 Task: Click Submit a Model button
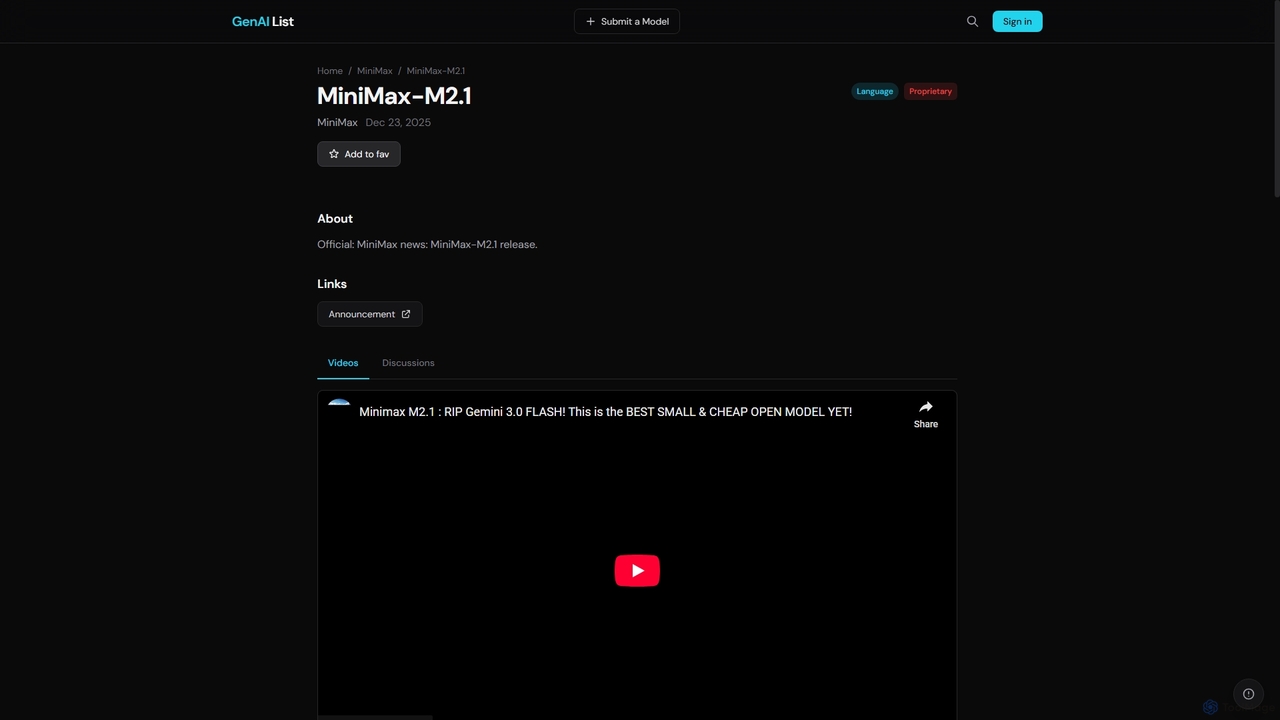click(x=627, y=21)
